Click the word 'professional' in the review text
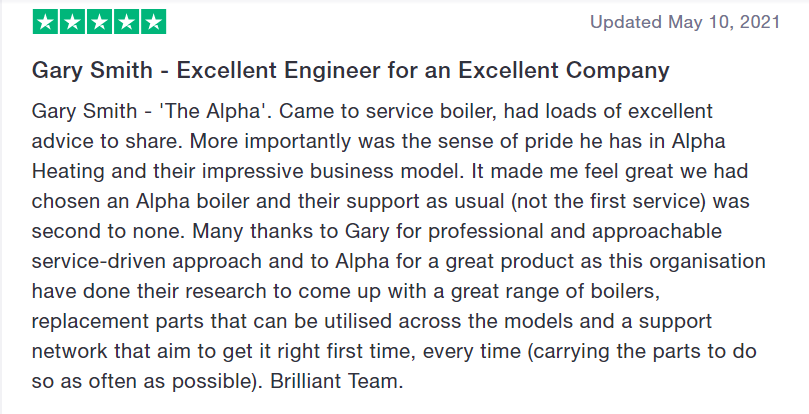This screenshot has height=414, width=809. coord(486,231)
